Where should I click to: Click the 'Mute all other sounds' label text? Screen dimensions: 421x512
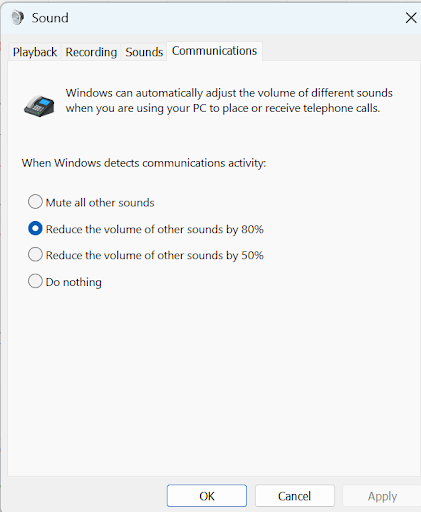100,202
